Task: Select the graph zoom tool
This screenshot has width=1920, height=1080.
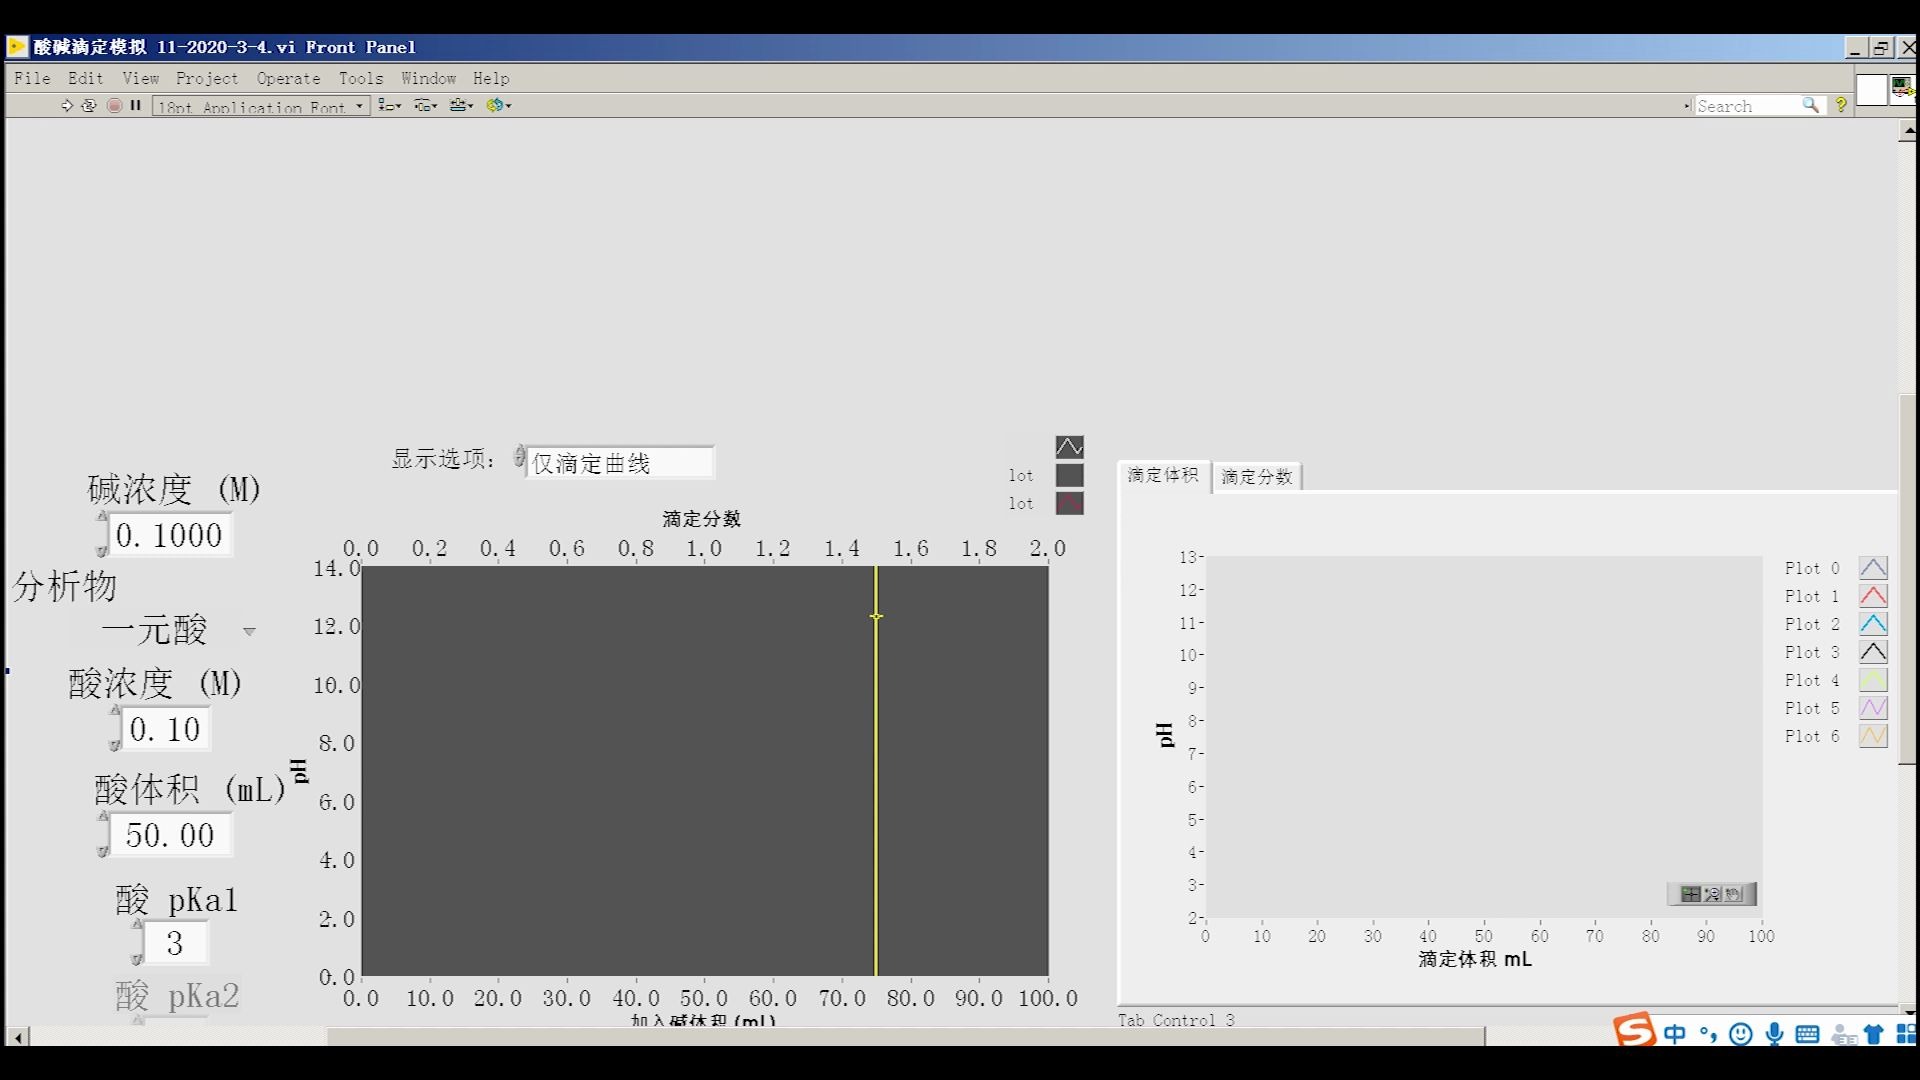Action: (x=1712, y=894)
